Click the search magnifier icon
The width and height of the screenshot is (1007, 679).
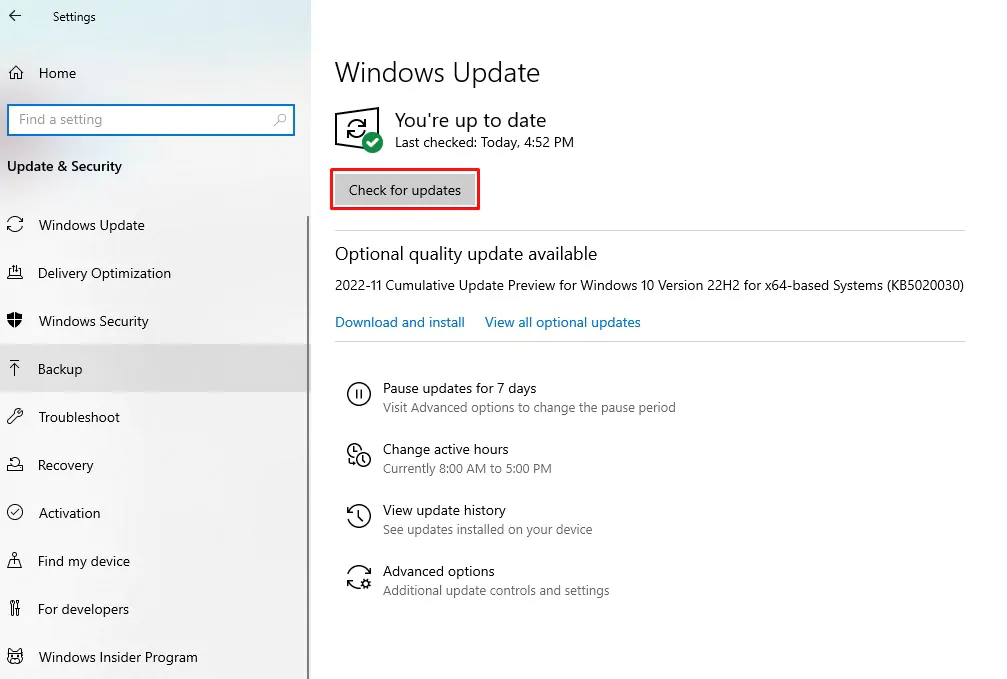tap(280, 119)
